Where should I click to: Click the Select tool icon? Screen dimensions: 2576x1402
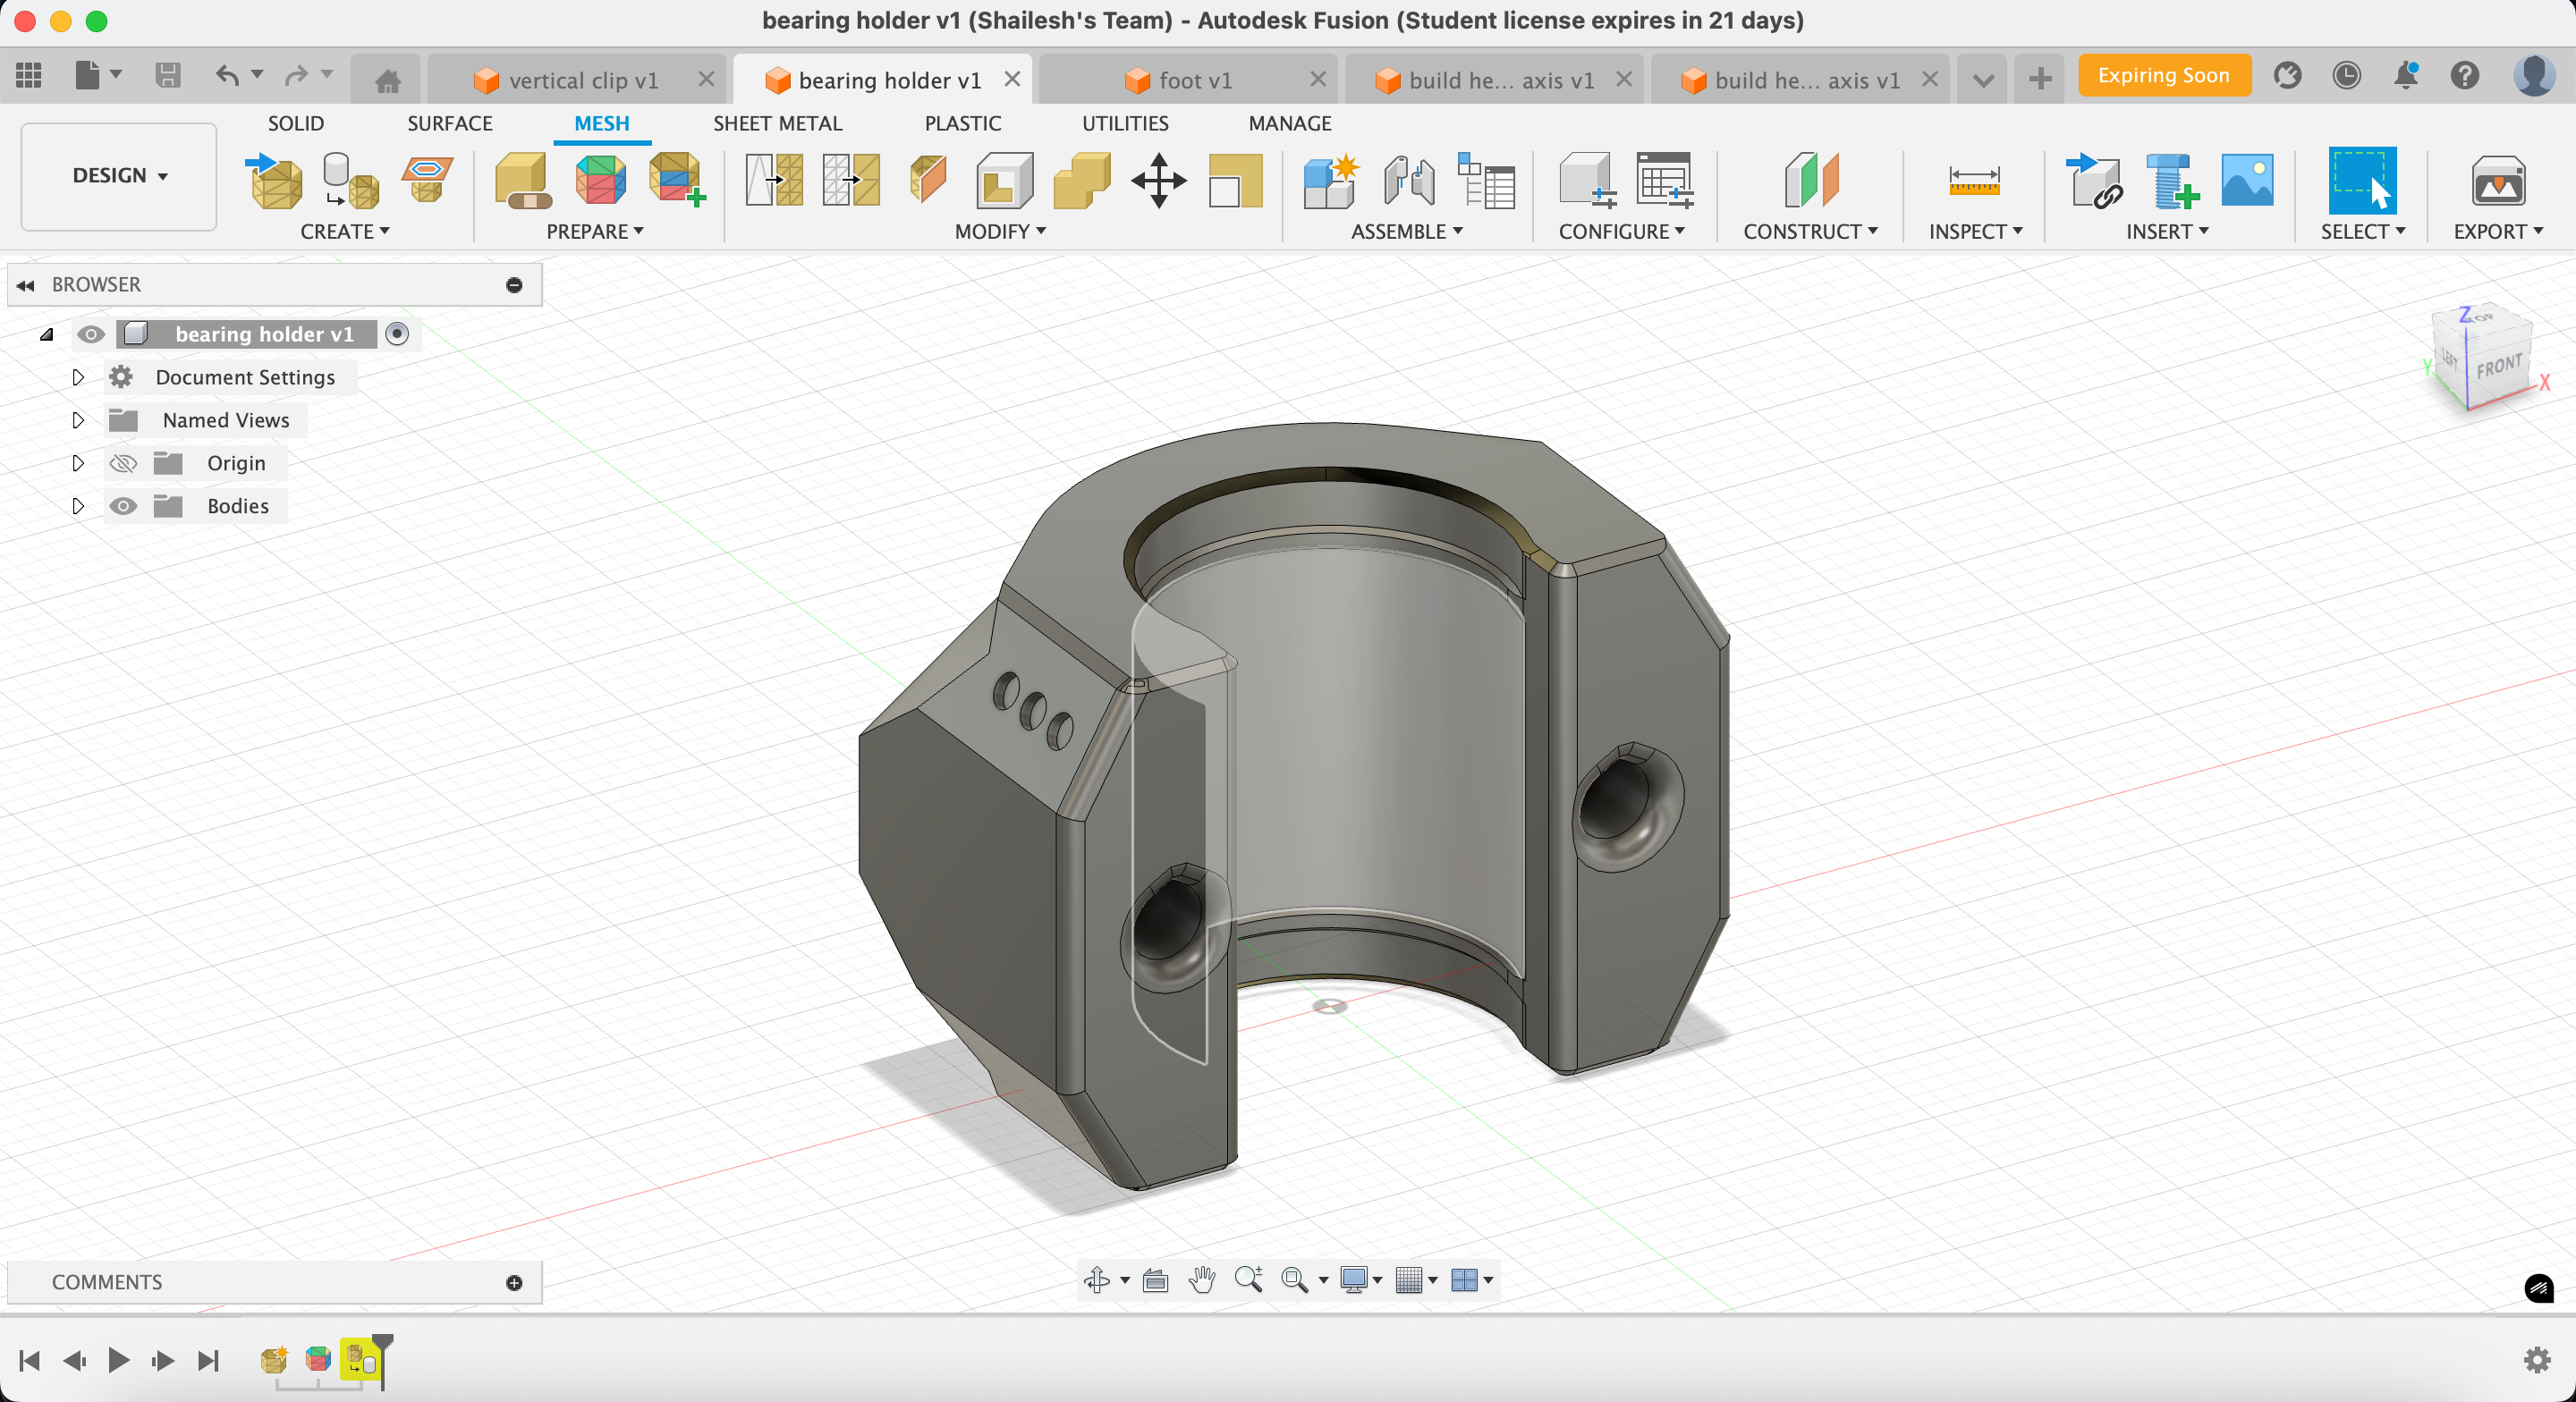coord(2362,181)
